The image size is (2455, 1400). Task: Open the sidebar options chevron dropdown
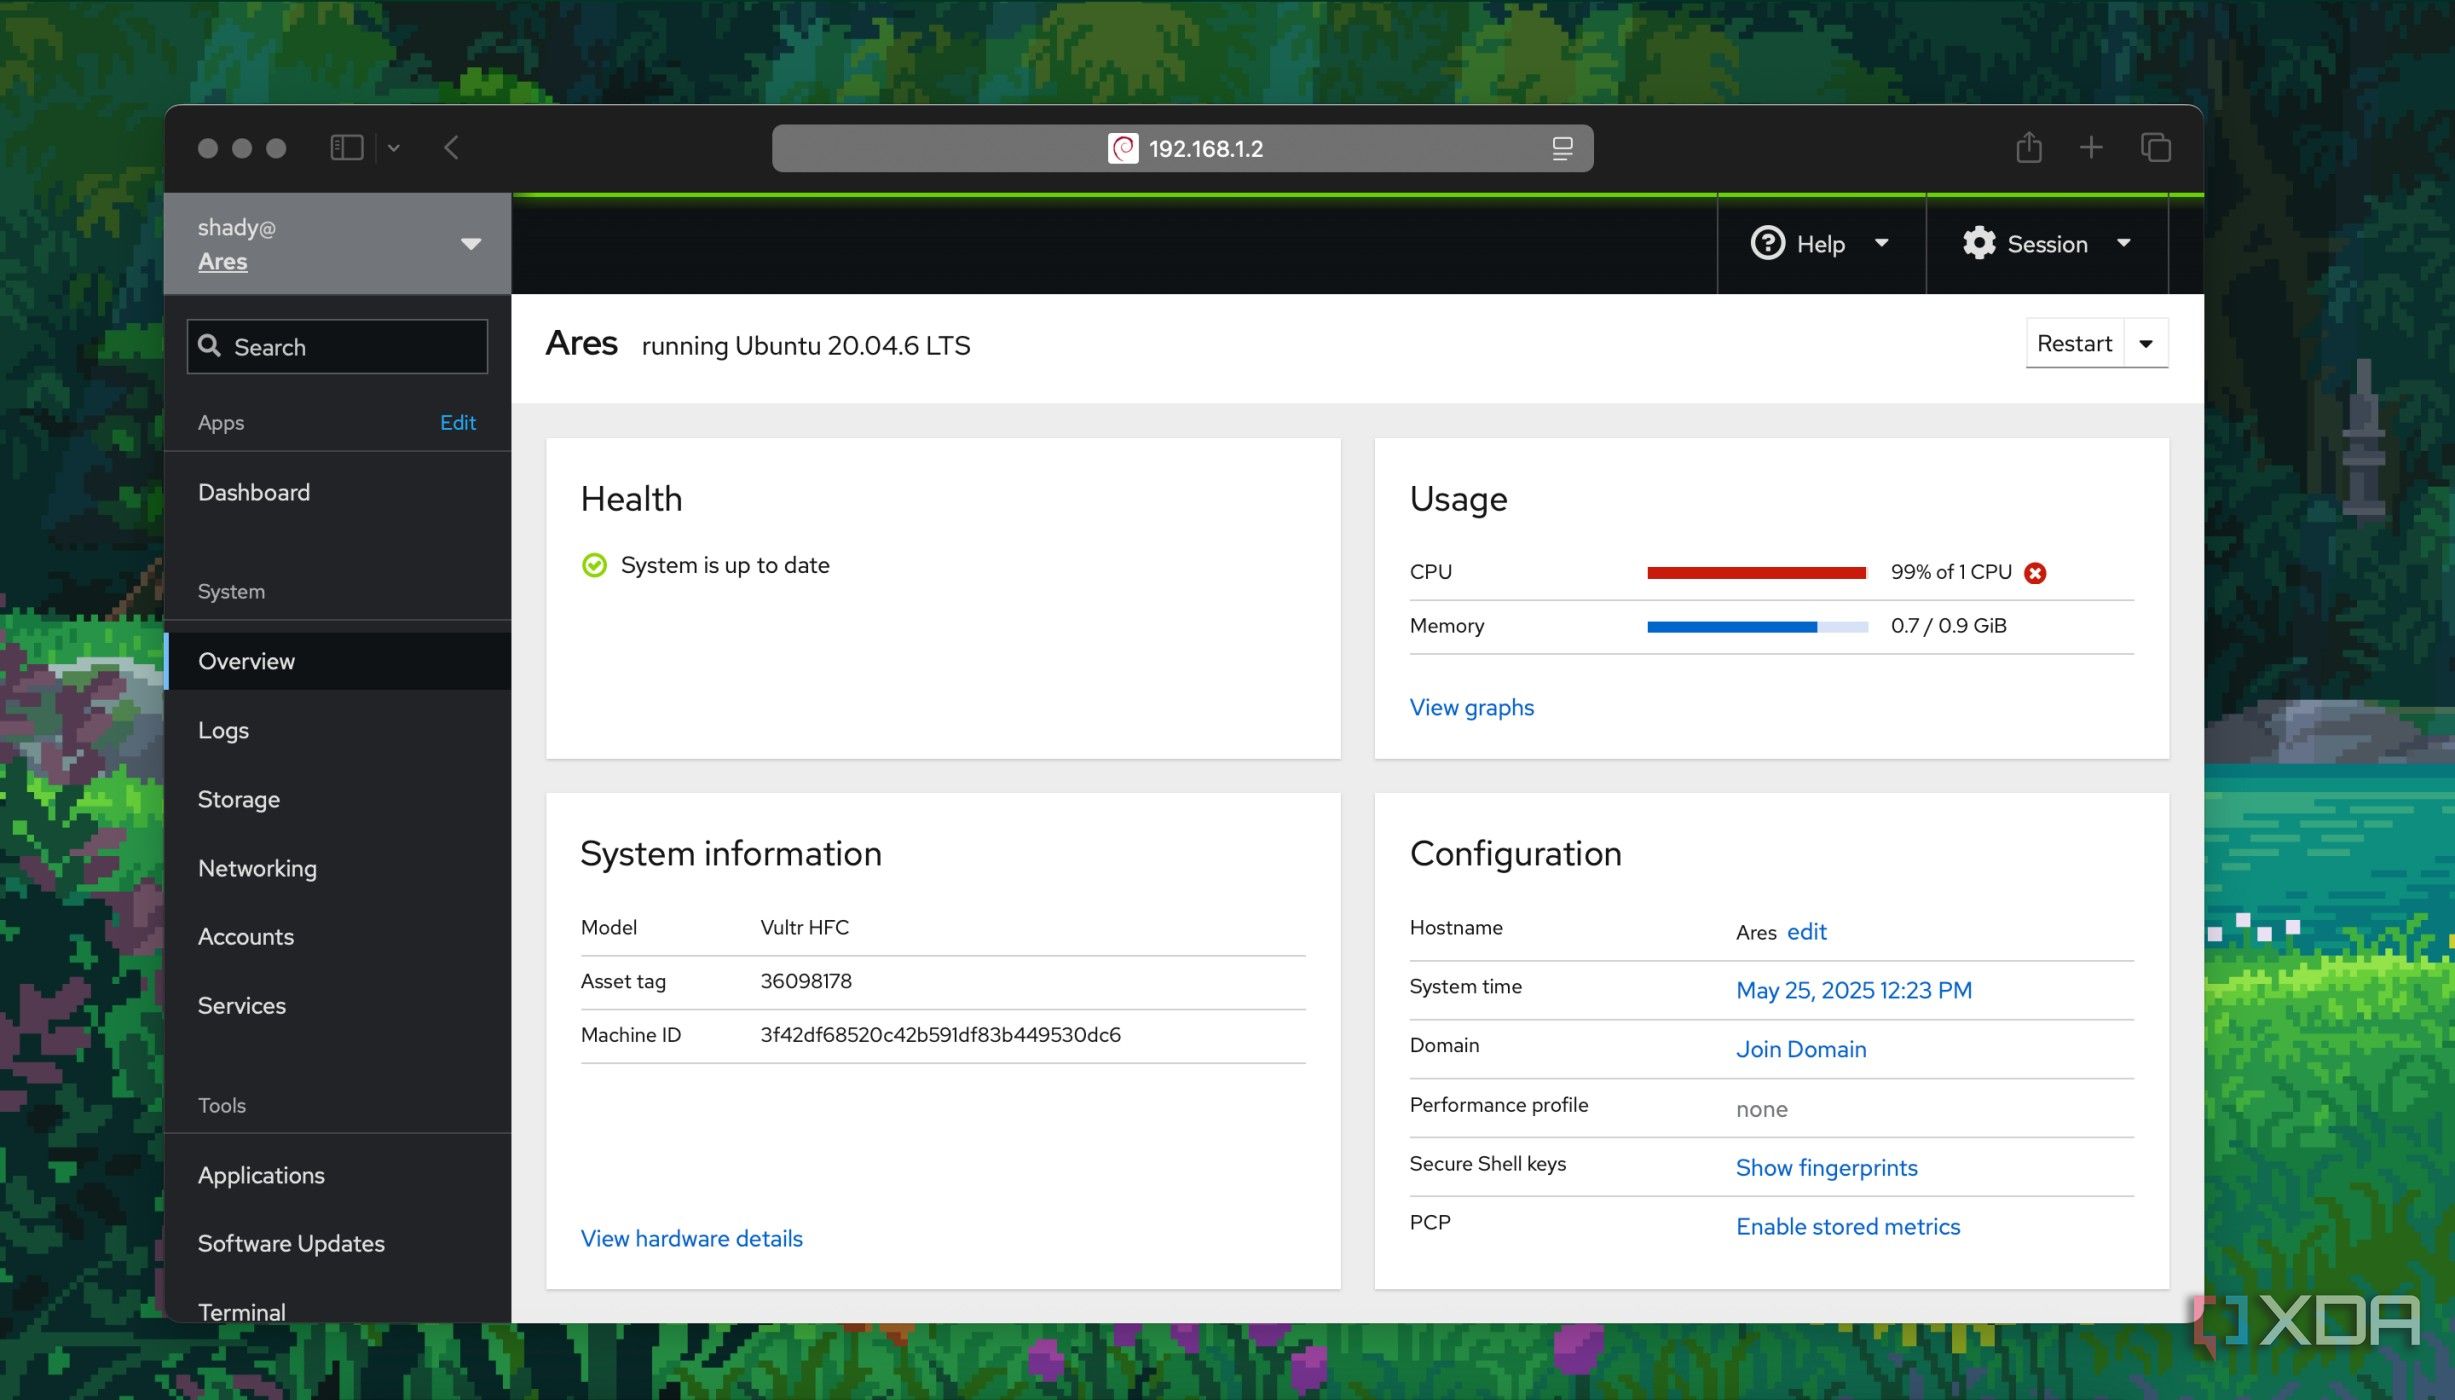coord(394,148)
